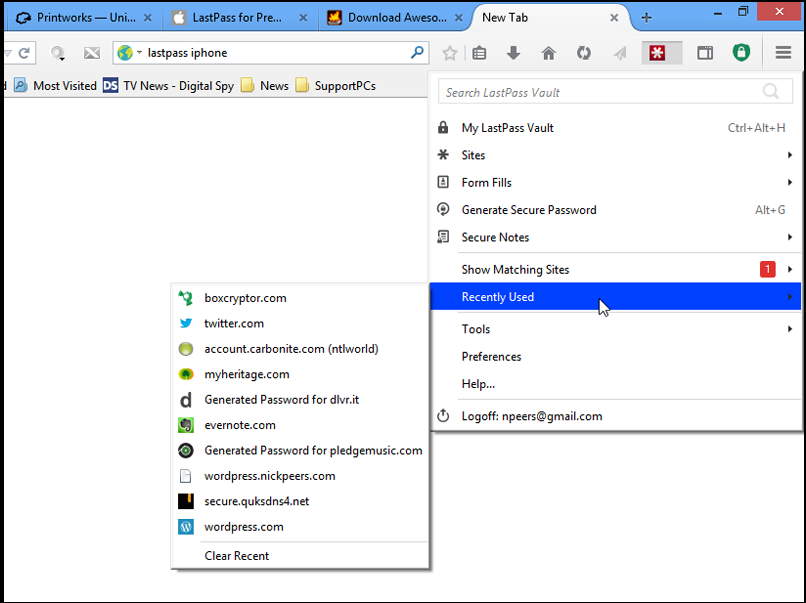Click the sync arrows icon
The height and width of the screenshot is (603, 806).
pyautogui.click(x=583, y=53)
